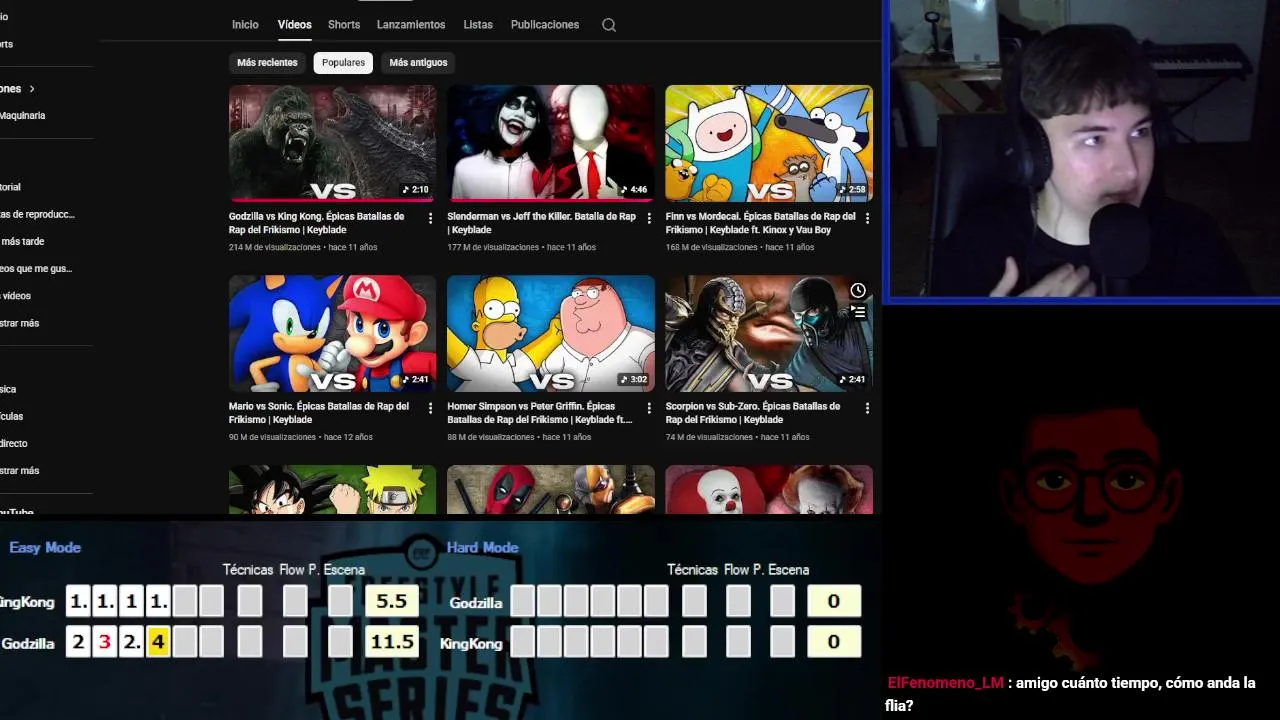Open the Listas tab
The width and height of the screenshot is (1280, 720).
(478, 25)
